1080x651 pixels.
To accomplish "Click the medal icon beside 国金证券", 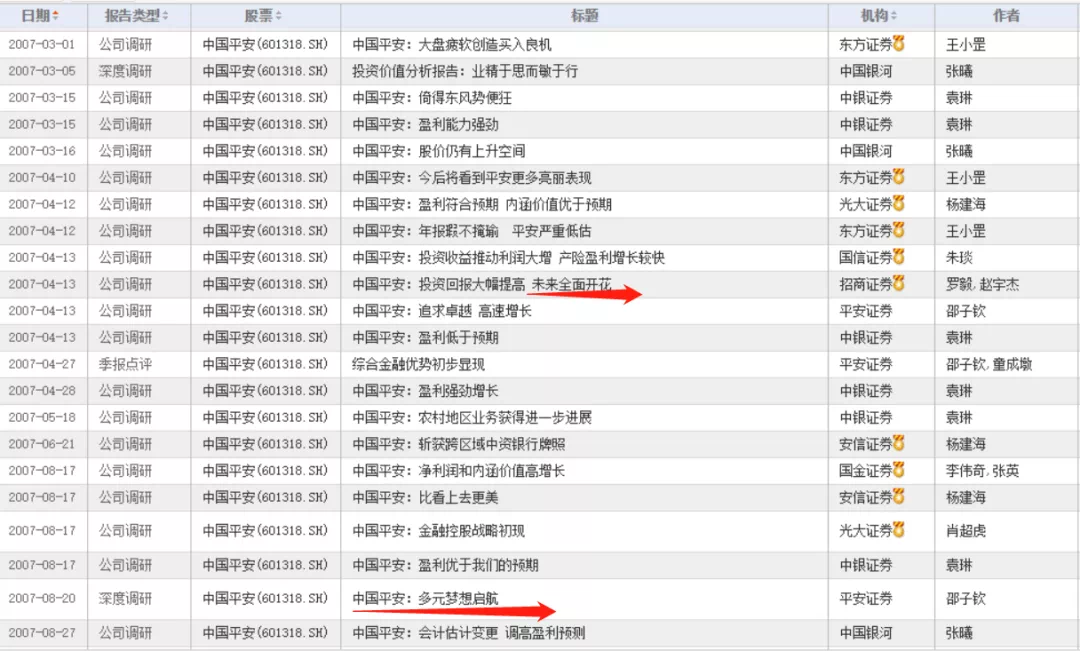I will pos(899,470).
